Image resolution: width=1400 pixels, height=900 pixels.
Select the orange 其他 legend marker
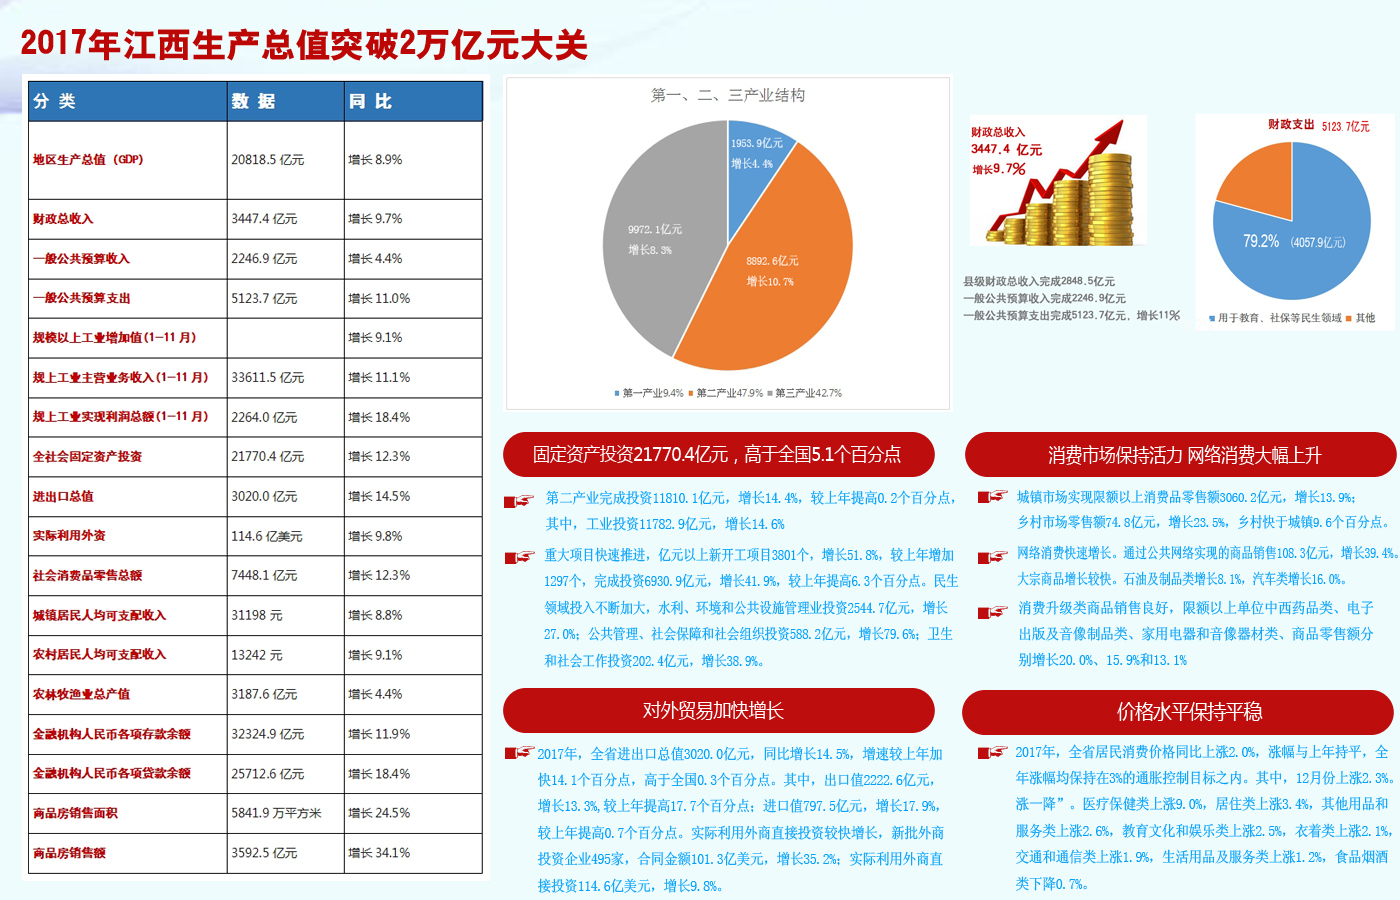tap(1349, 319)
